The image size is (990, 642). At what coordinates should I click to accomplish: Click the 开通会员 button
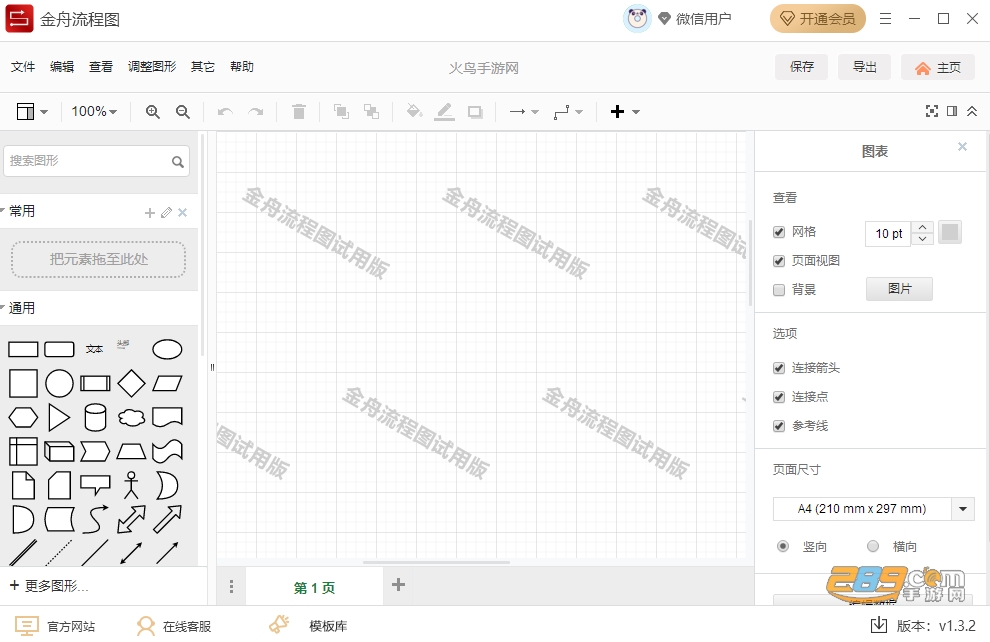[818, 19]
